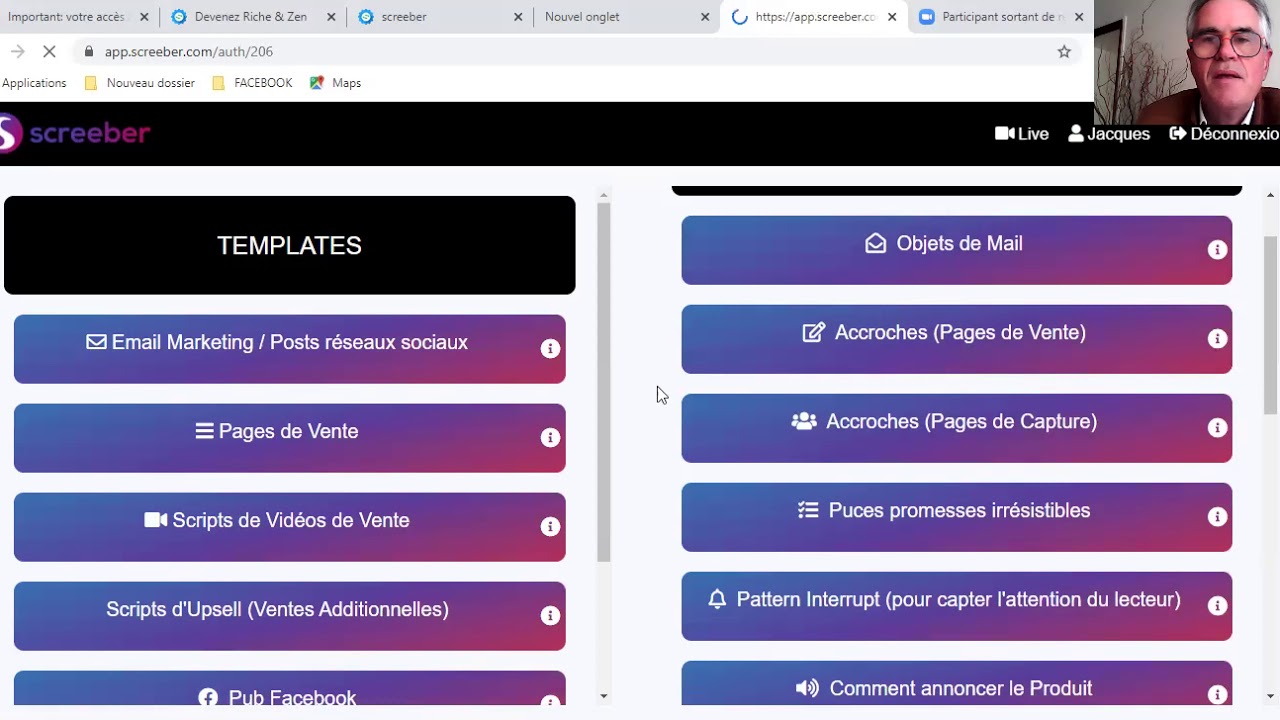Click info icon beside Email Marketing template
The width and height of the screenshot is (1280, 720).
pos(550,348)
